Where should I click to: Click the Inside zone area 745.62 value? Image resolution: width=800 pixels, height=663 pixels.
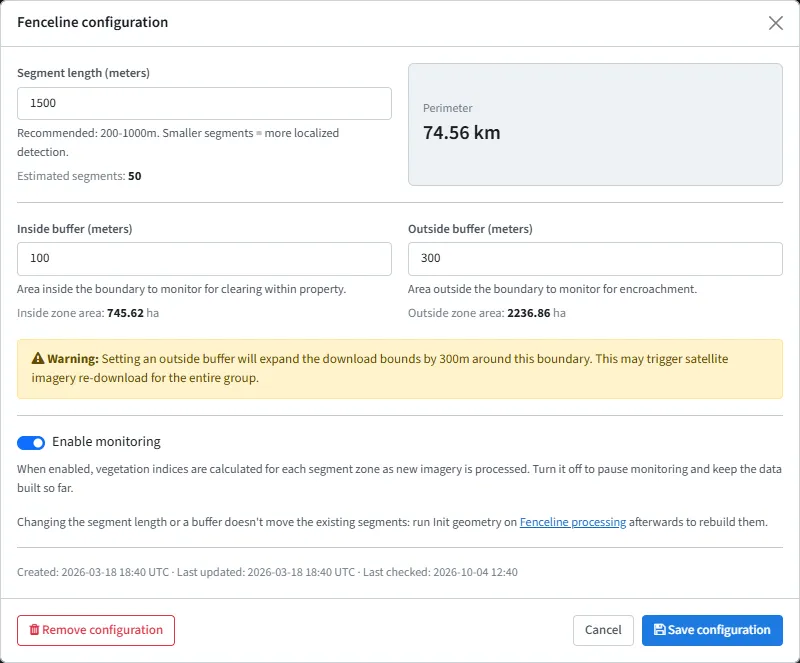pos(126,313)
